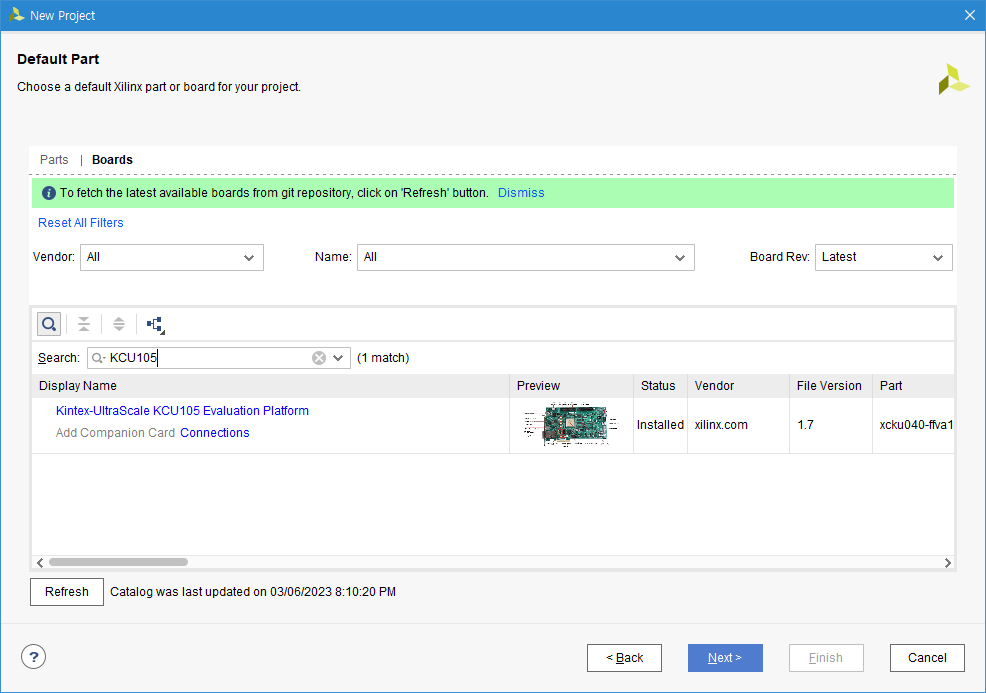Select Kintex-UltraScale KCU105 Evaluation Platform board
The image size is (986, 693).
182,411
